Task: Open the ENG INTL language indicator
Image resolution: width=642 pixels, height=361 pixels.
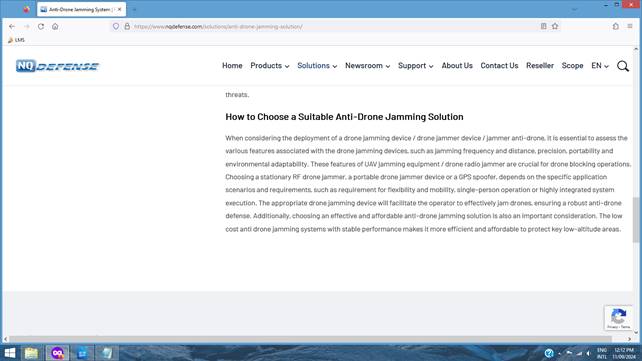Action: point(602,354)
